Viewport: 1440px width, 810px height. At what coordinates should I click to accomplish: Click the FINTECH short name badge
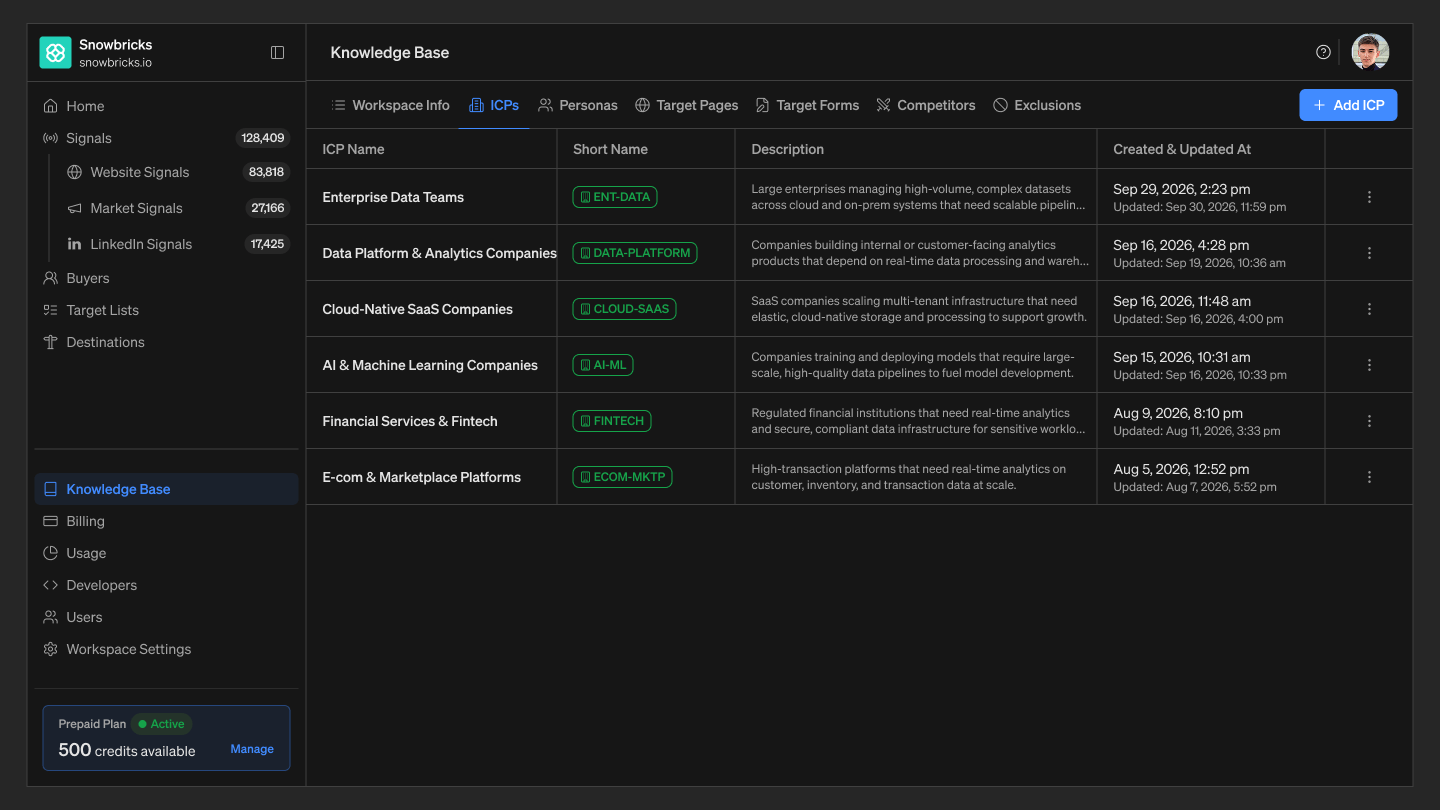point(612,421)
